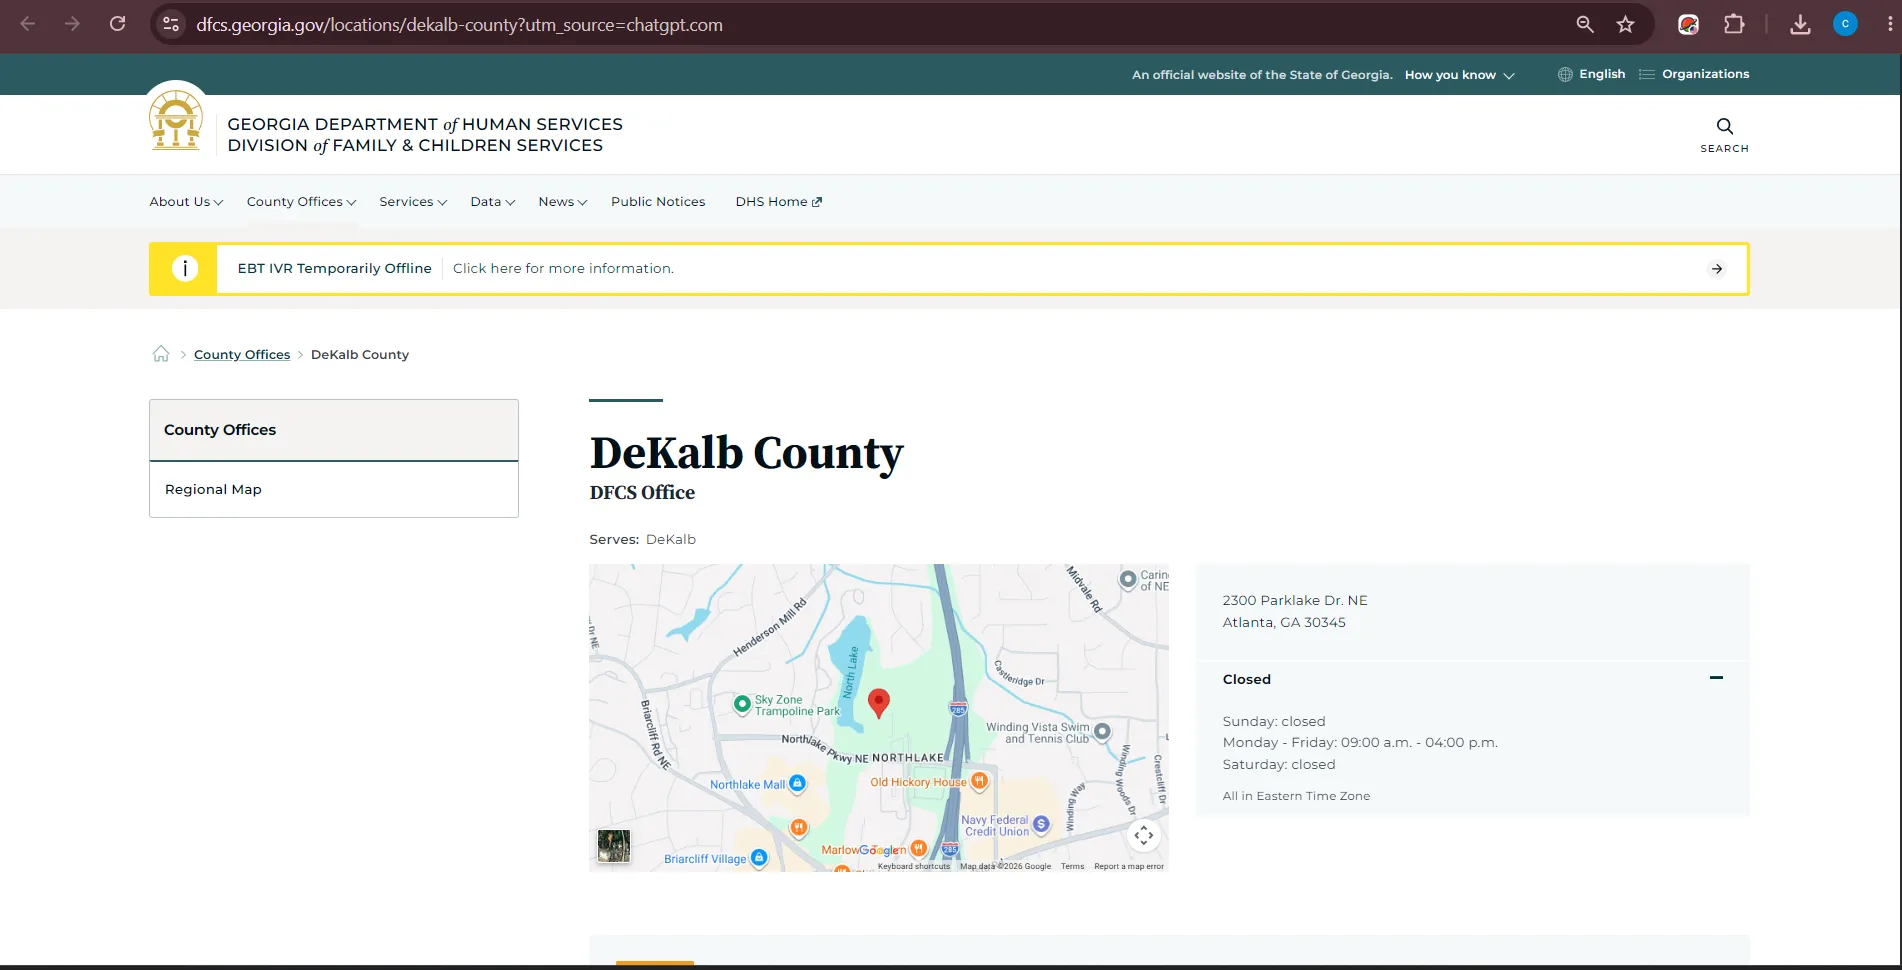Expand the About Us menu
The image size is (1902, 970).
click(x=186, y=202)
